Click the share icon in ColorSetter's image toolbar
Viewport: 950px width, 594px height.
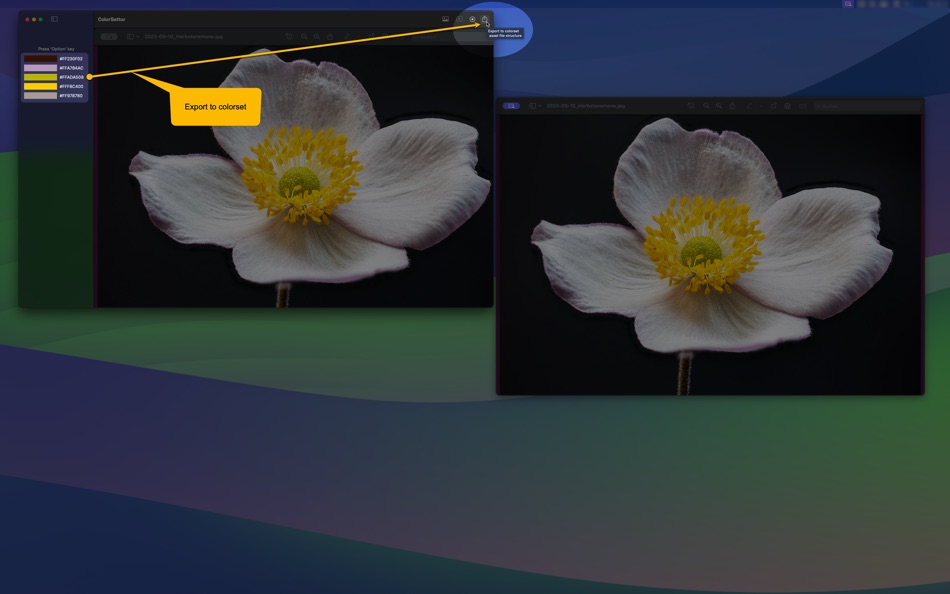(330, 36)
